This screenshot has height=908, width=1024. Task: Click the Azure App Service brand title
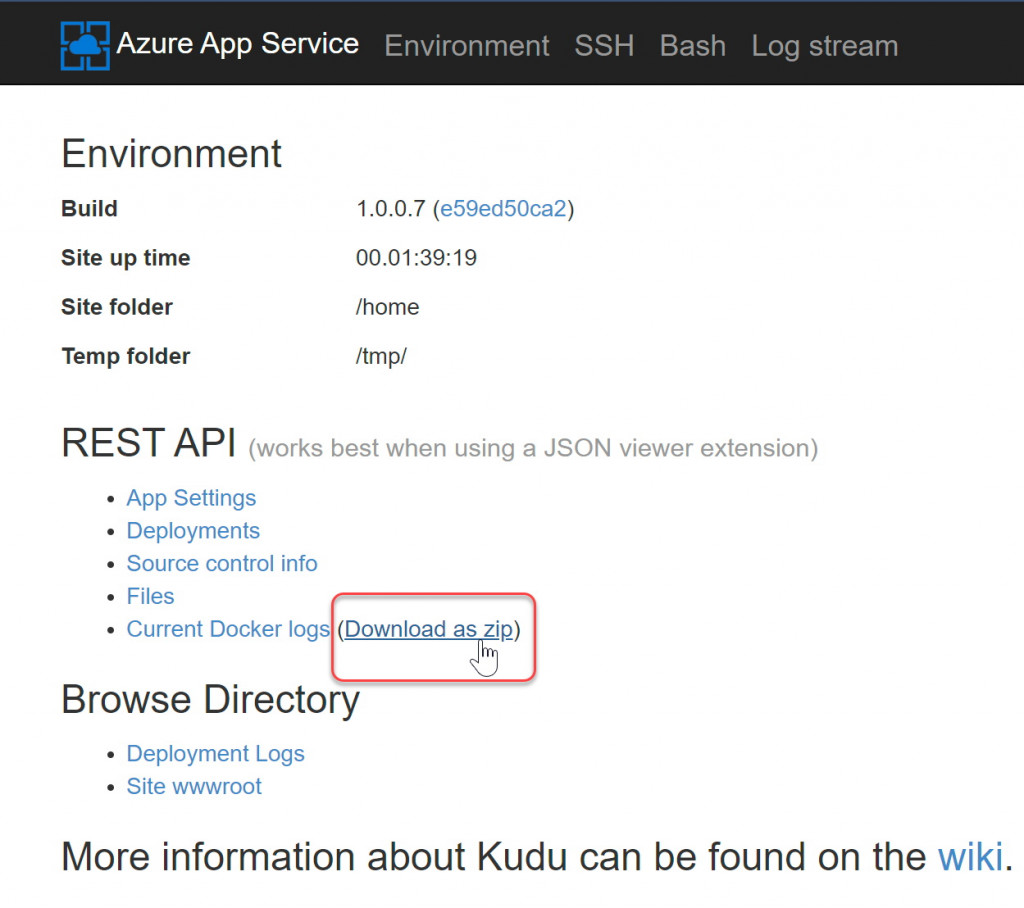click(237, 44)
